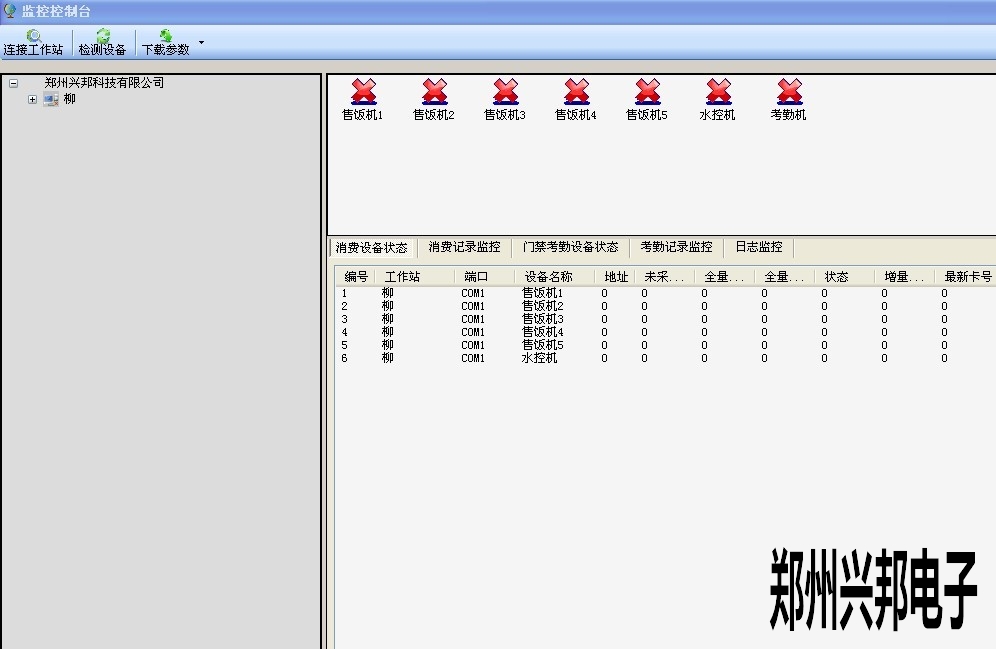Select table row 6 with 水控机
This screenshot has height=649, width=996.
(x=665, y=358)
